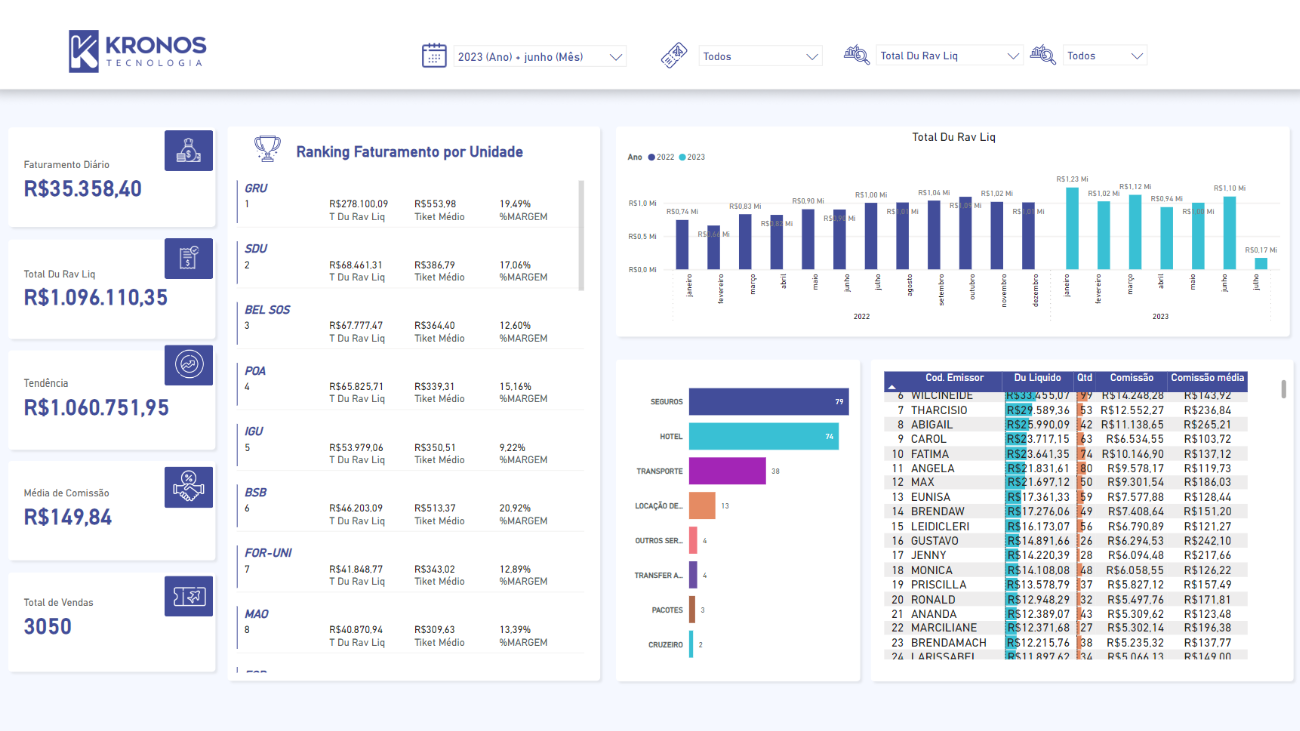Select MAO unit in the ranking list
The height and width of the screenshot is (731, 1300).
pyautogui.click(x=257, y=614)
